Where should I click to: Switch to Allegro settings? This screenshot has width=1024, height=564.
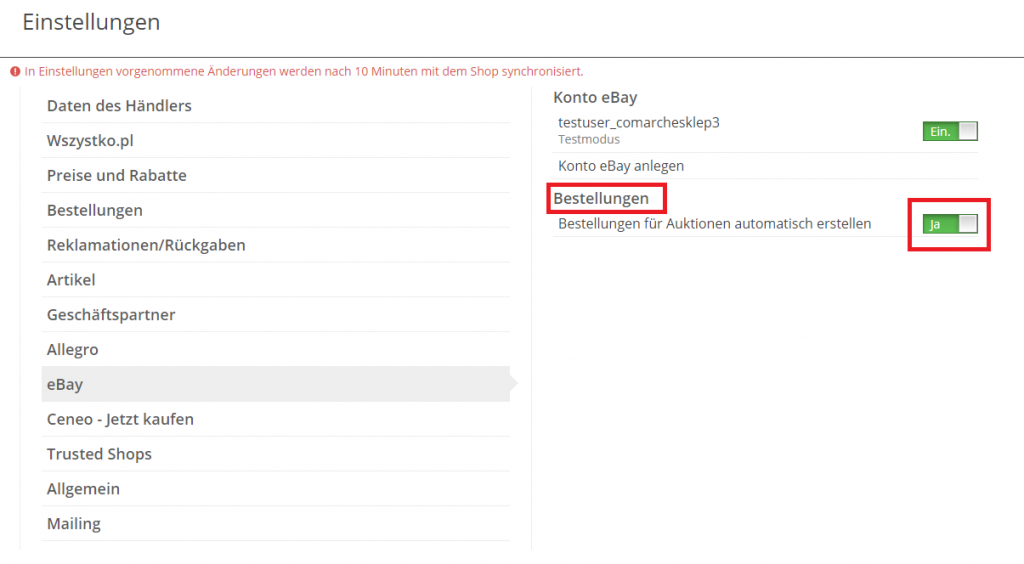(x=276, y=349)
